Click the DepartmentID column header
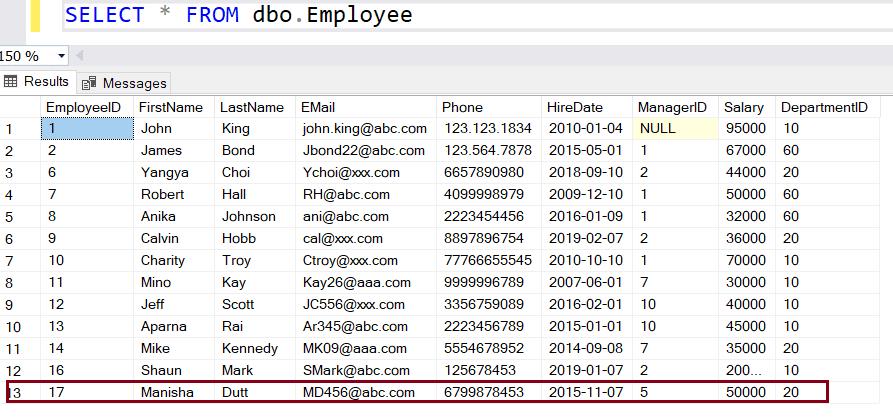 (824, 107)
